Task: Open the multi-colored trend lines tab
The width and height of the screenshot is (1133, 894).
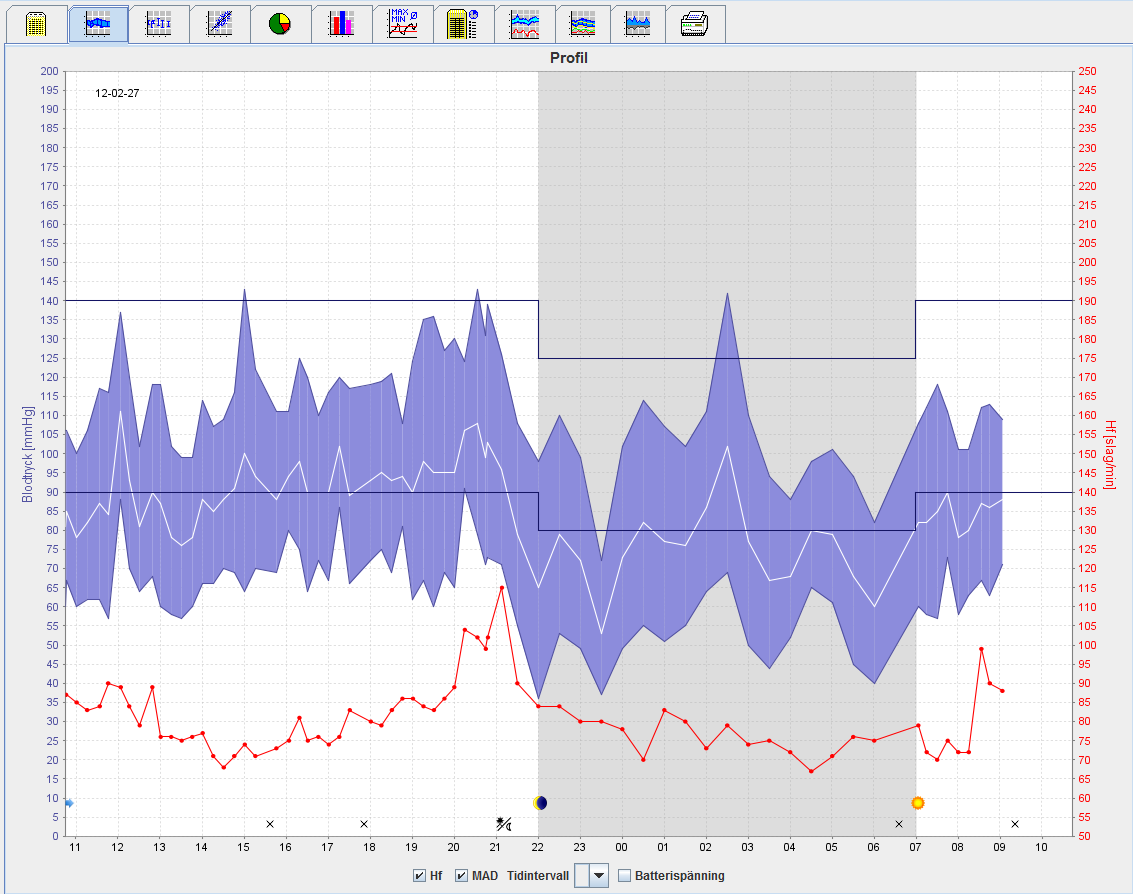Action: (x=583, y=24)
